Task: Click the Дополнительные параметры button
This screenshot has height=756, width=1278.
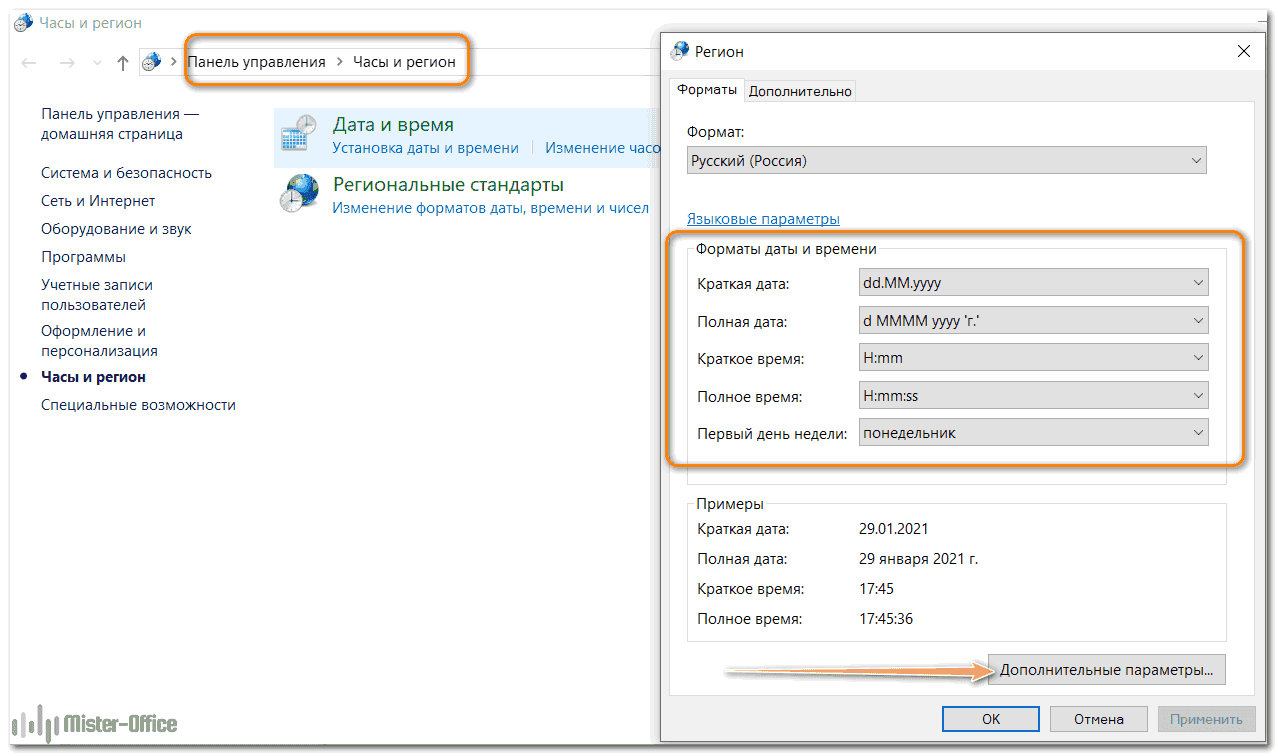Action: point(1106,670)
